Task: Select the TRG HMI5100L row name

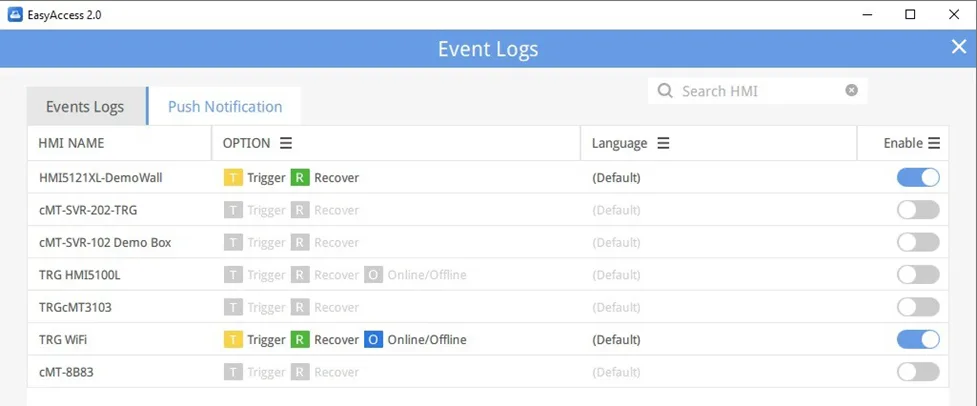Action: (79, 275)
